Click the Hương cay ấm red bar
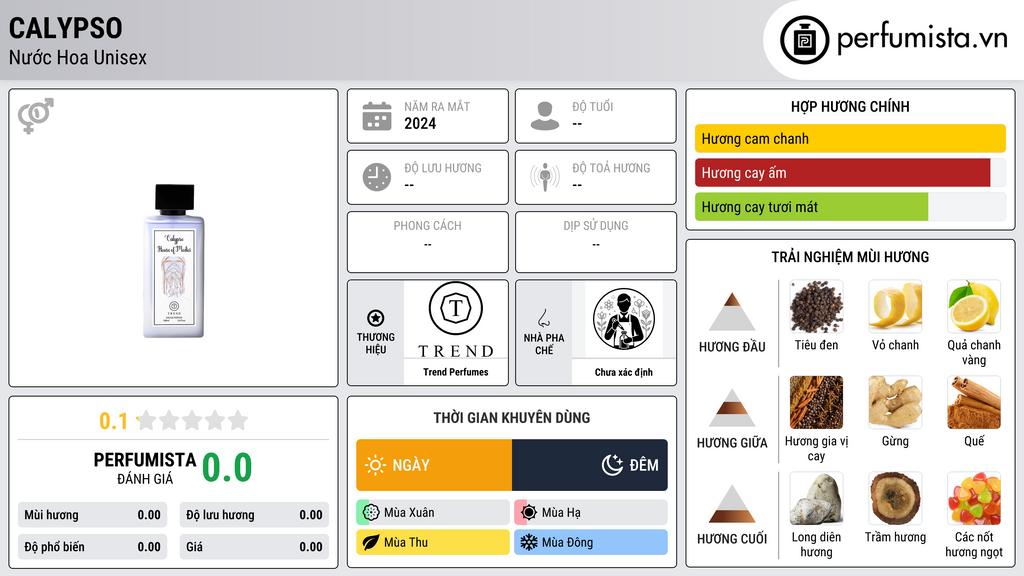 tap(842, 173)
